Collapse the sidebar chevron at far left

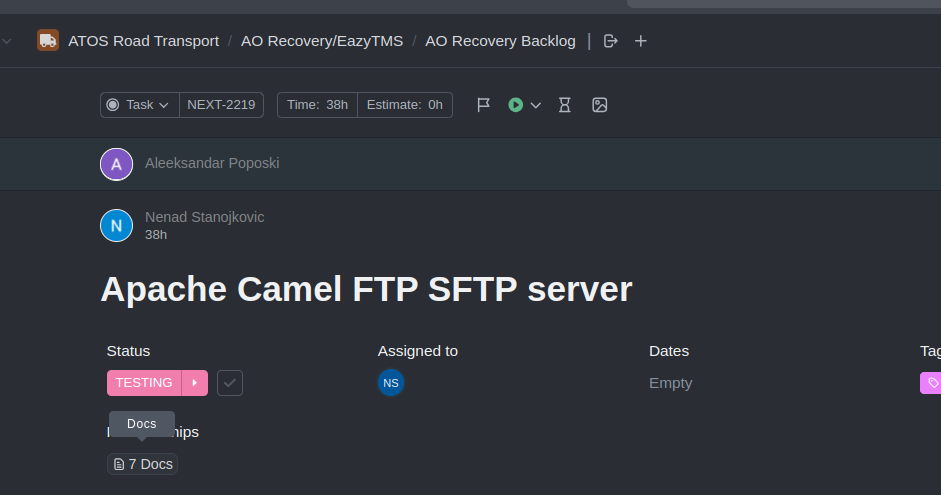[x=7, y=41]
